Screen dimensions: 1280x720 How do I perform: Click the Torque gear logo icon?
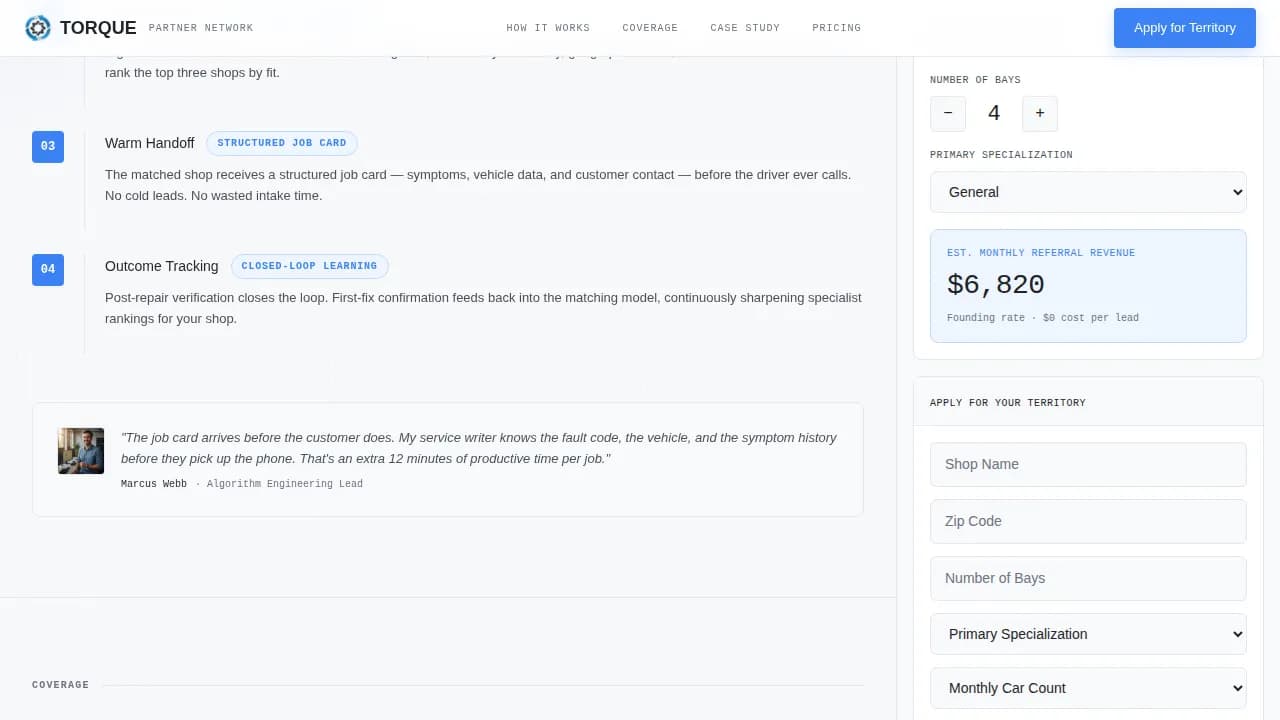pos(38,28)
